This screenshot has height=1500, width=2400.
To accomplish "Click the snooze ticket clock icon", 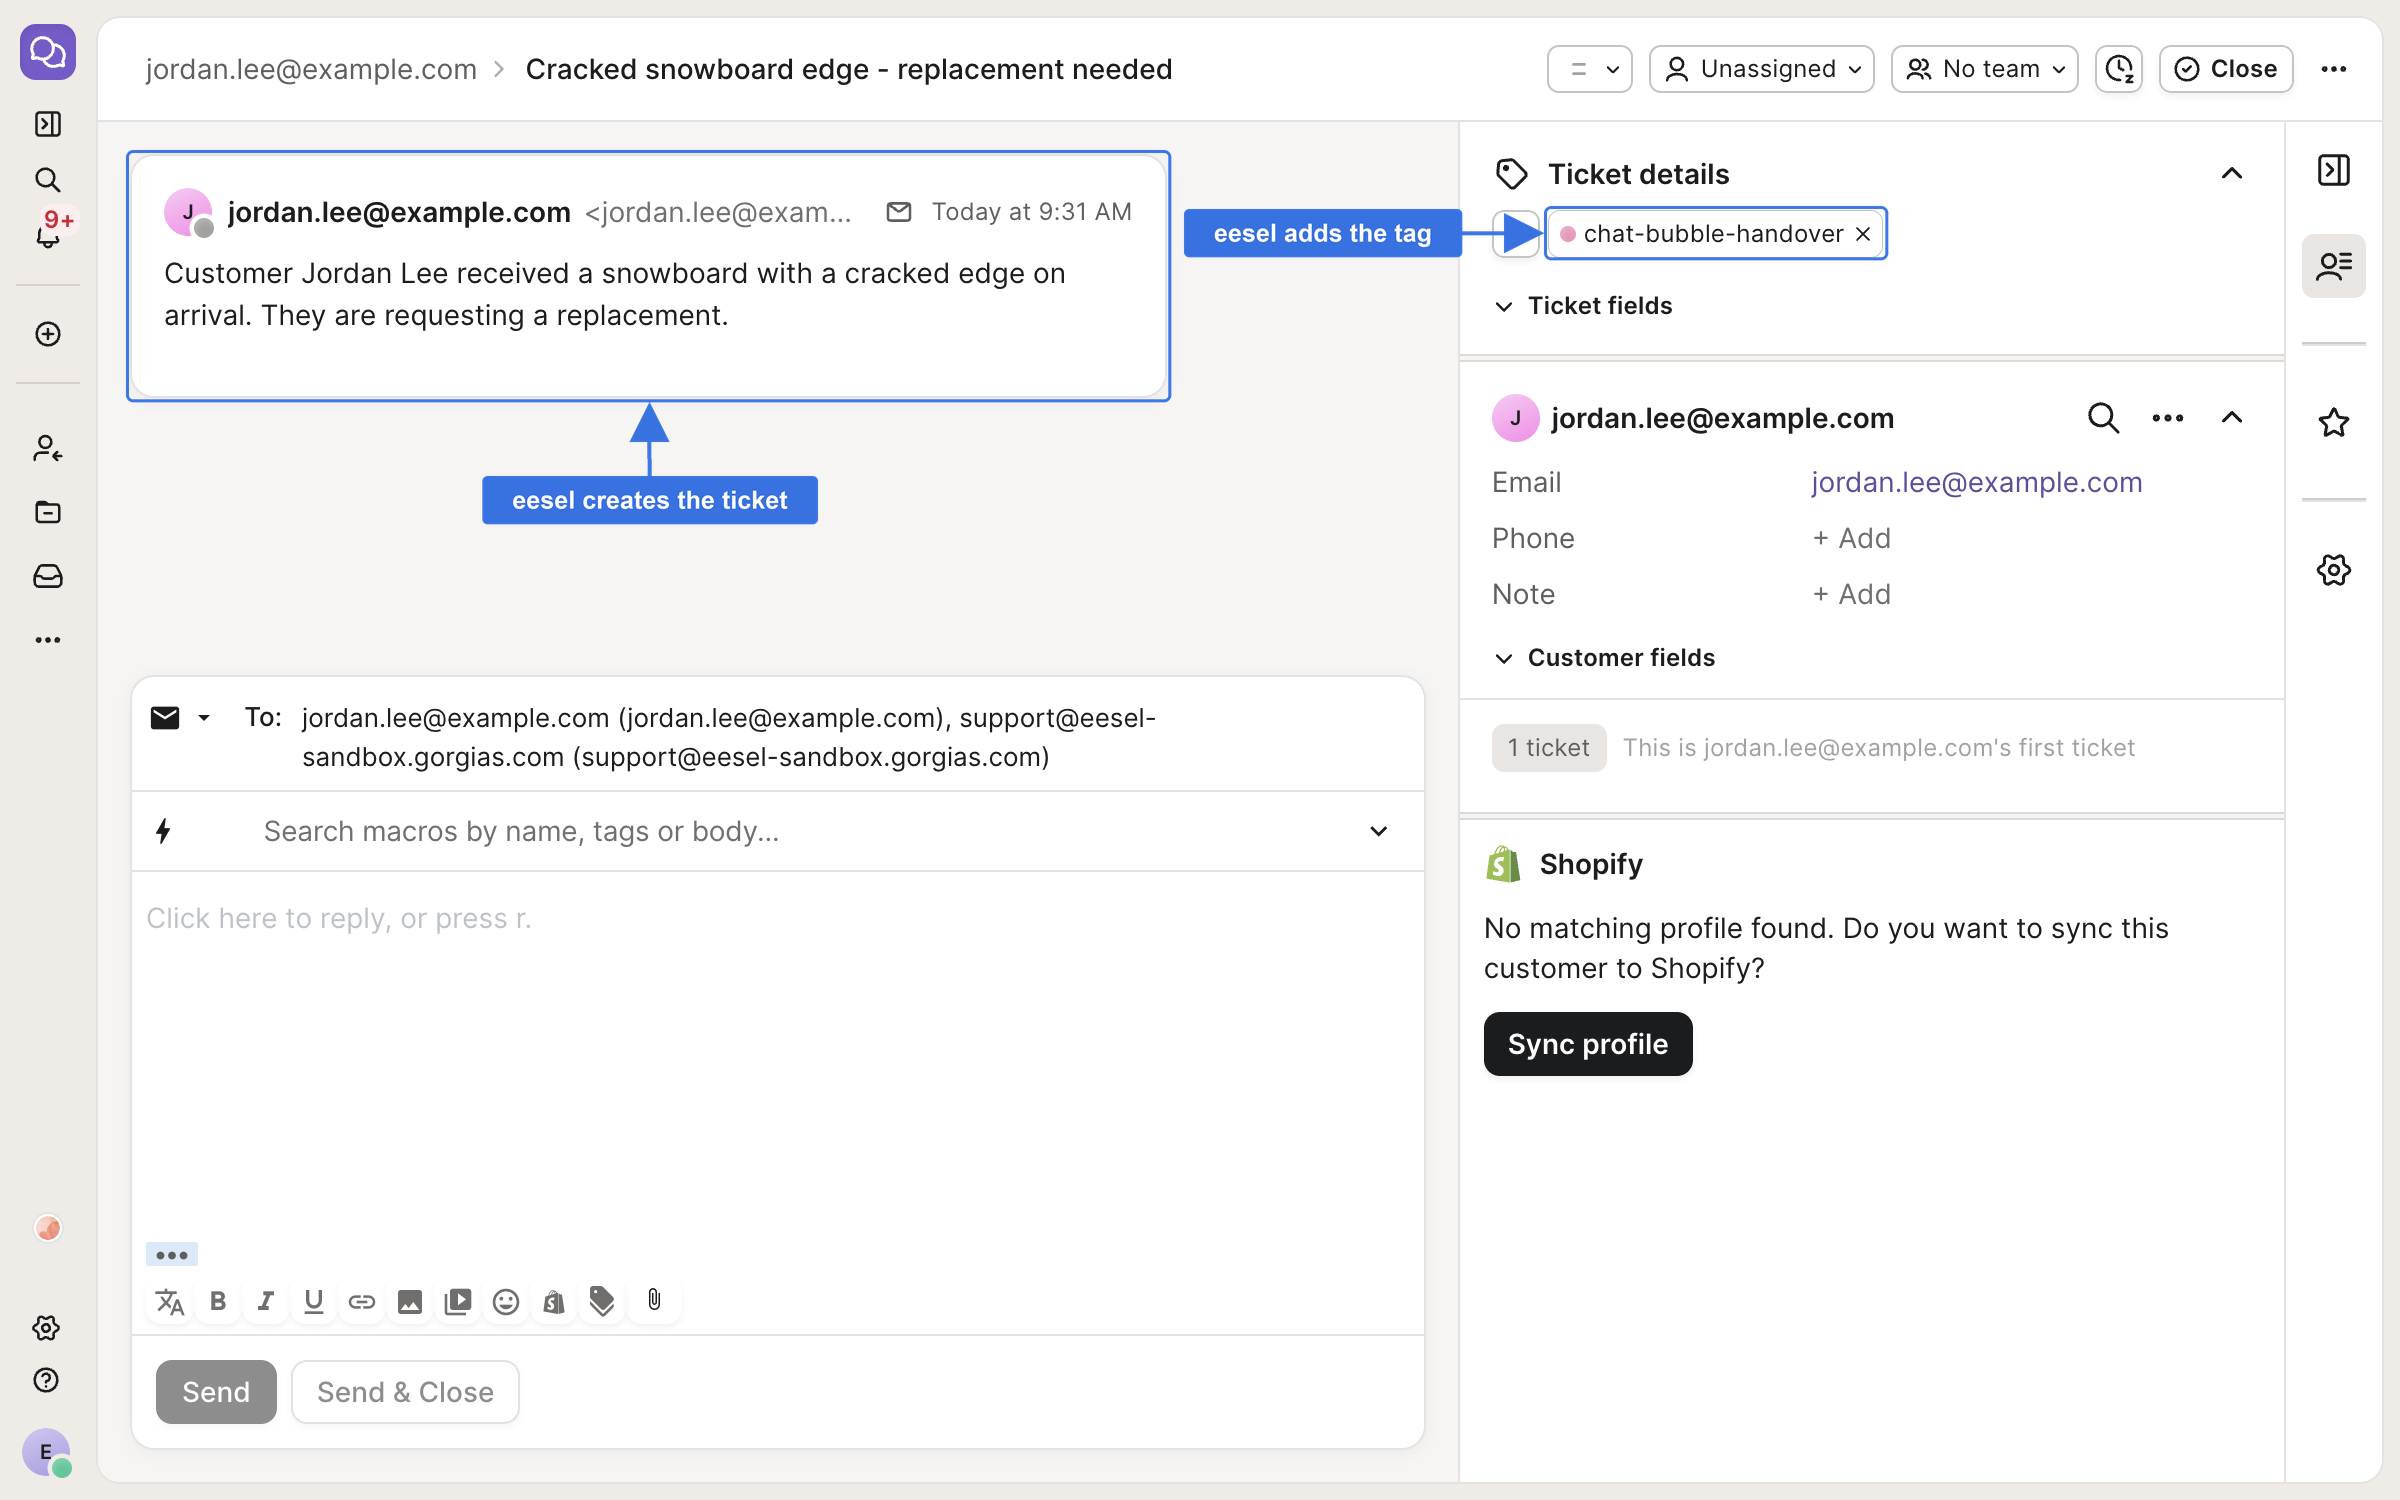I will [x=2119, y=69].
